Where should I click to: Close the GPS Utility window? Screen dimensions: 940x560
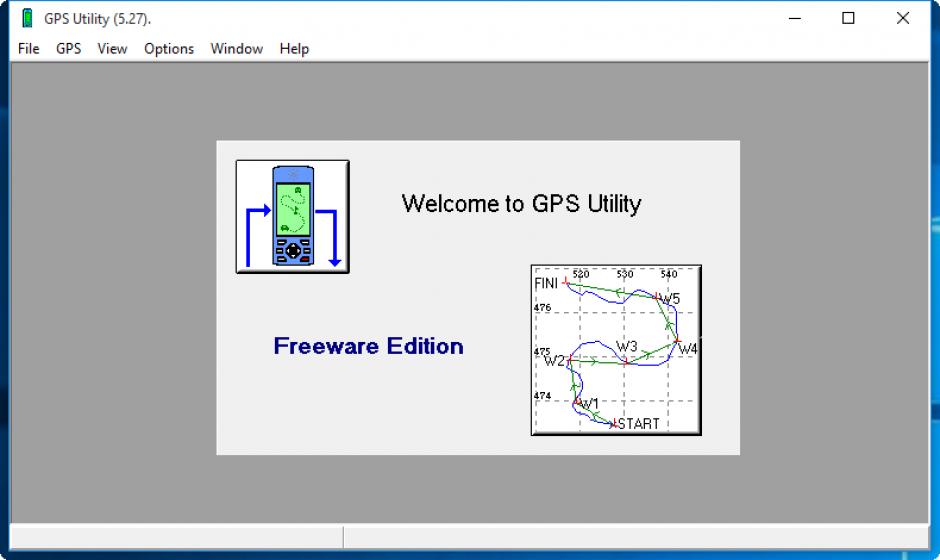(903, 19)
